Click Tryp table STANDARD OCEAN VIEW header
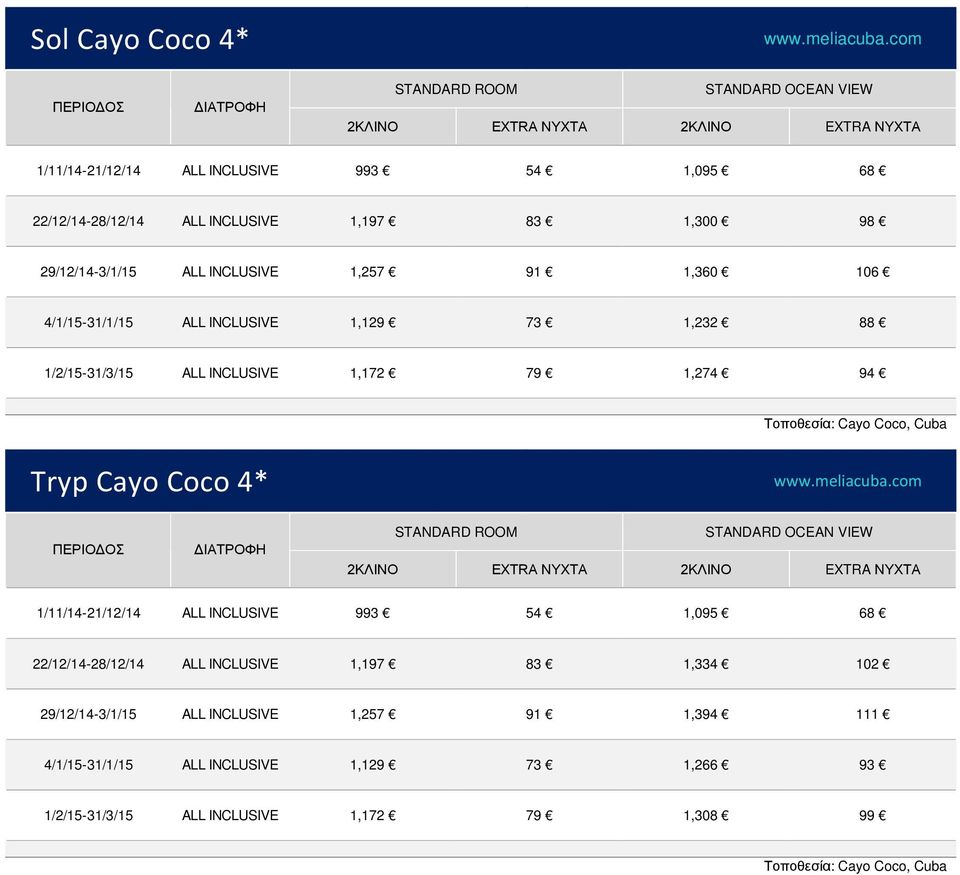The width and height of the screenshot is (960, 875). tap(789, 532)
